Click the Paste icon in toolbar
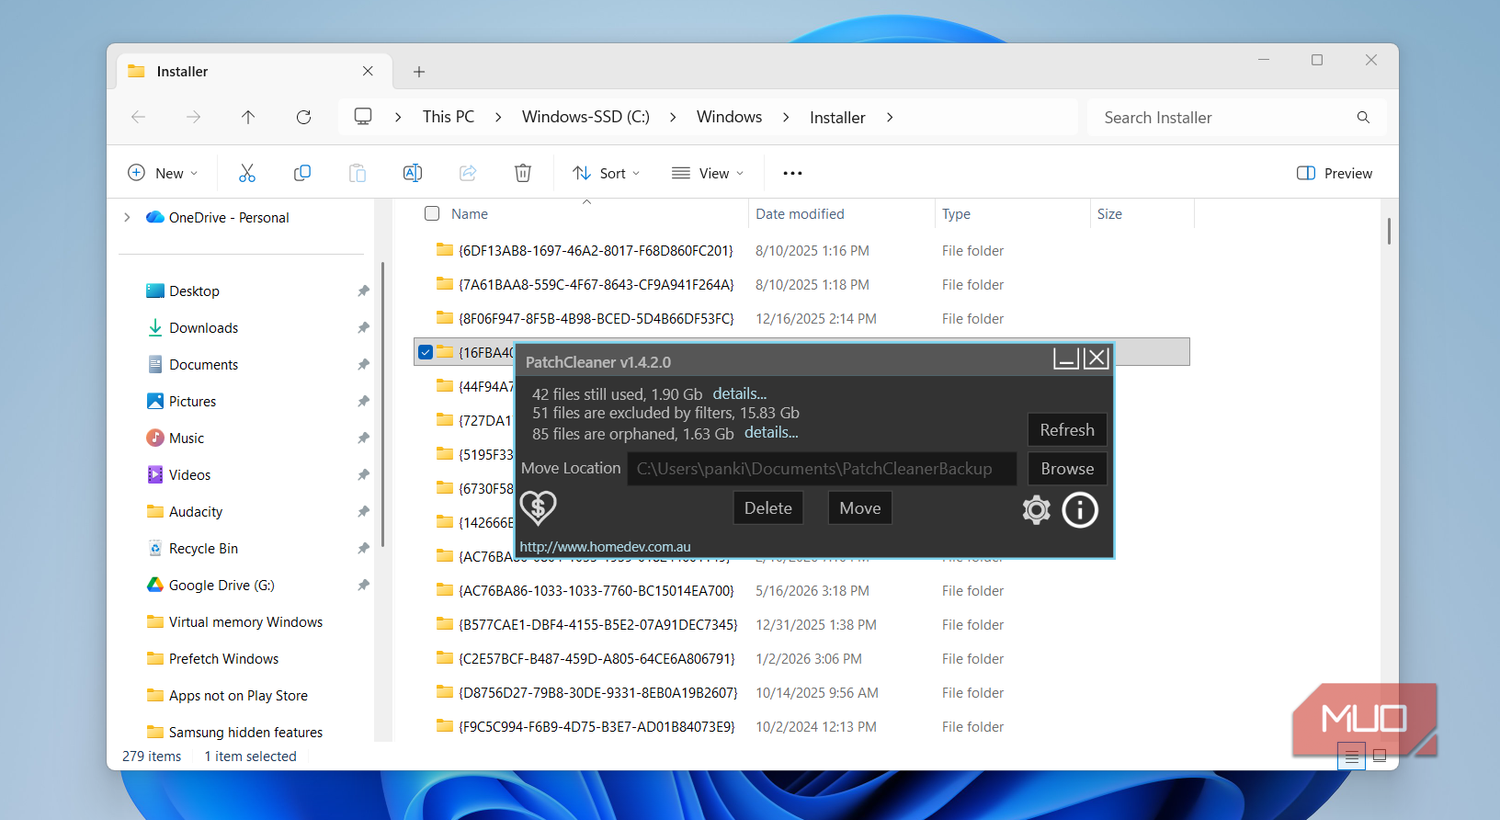The image size is (1500, 820). 357,173
